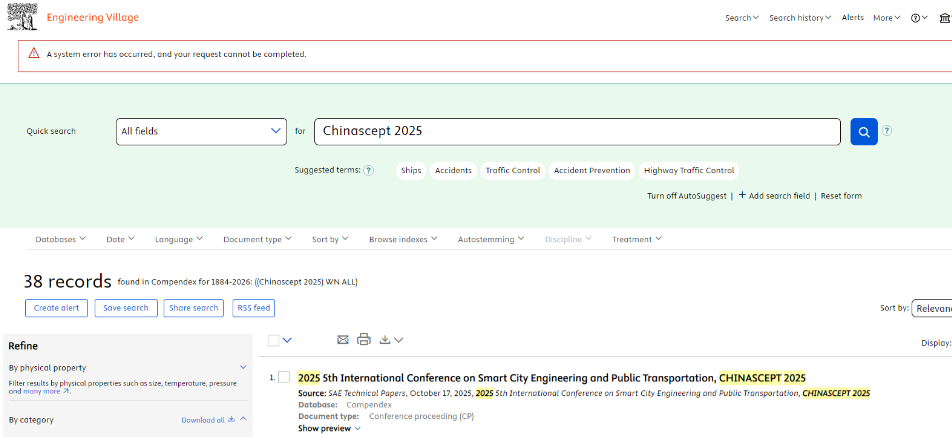
Task: Click the help icon beside Suggested terms
Action: point(369,171)
